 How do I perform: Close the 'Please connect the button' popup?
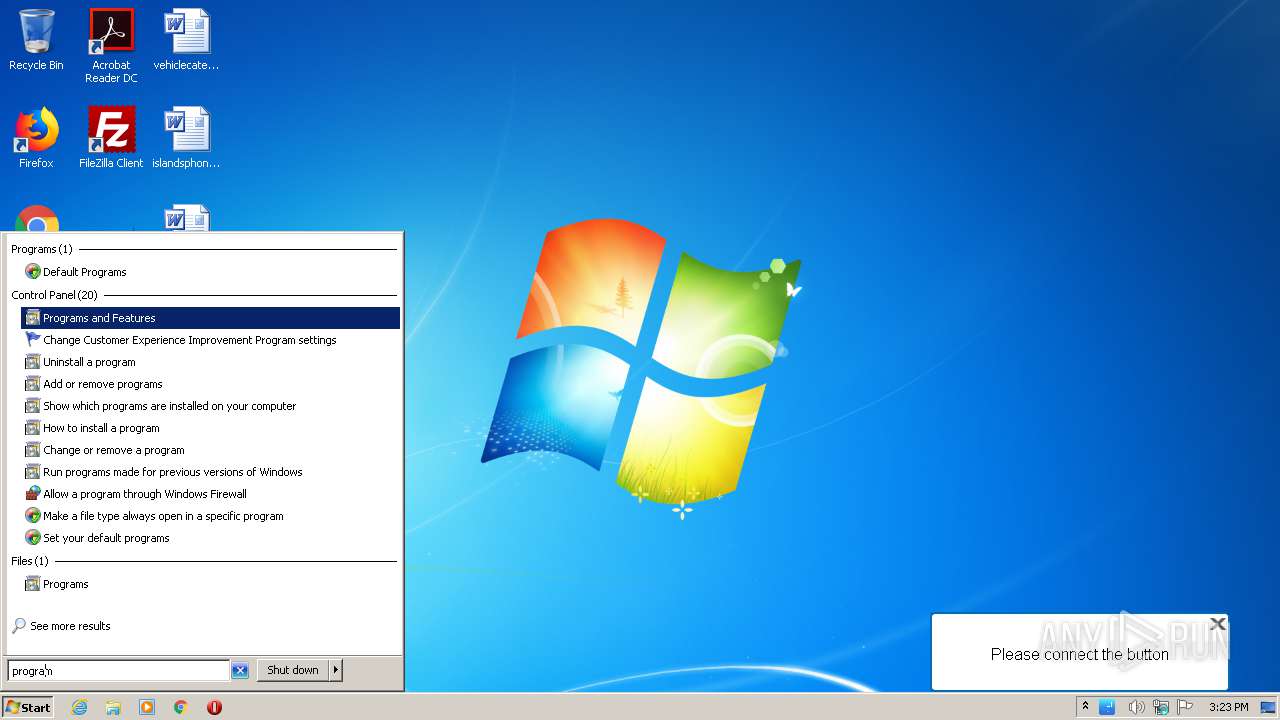[1217, 624]
